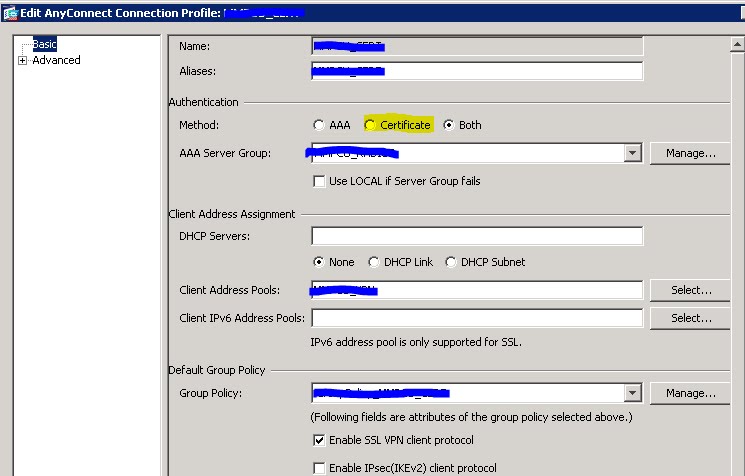Click the AAA Server Group label
The width and height of the screenshot is (745, 476).
click(x=225, y=153)
